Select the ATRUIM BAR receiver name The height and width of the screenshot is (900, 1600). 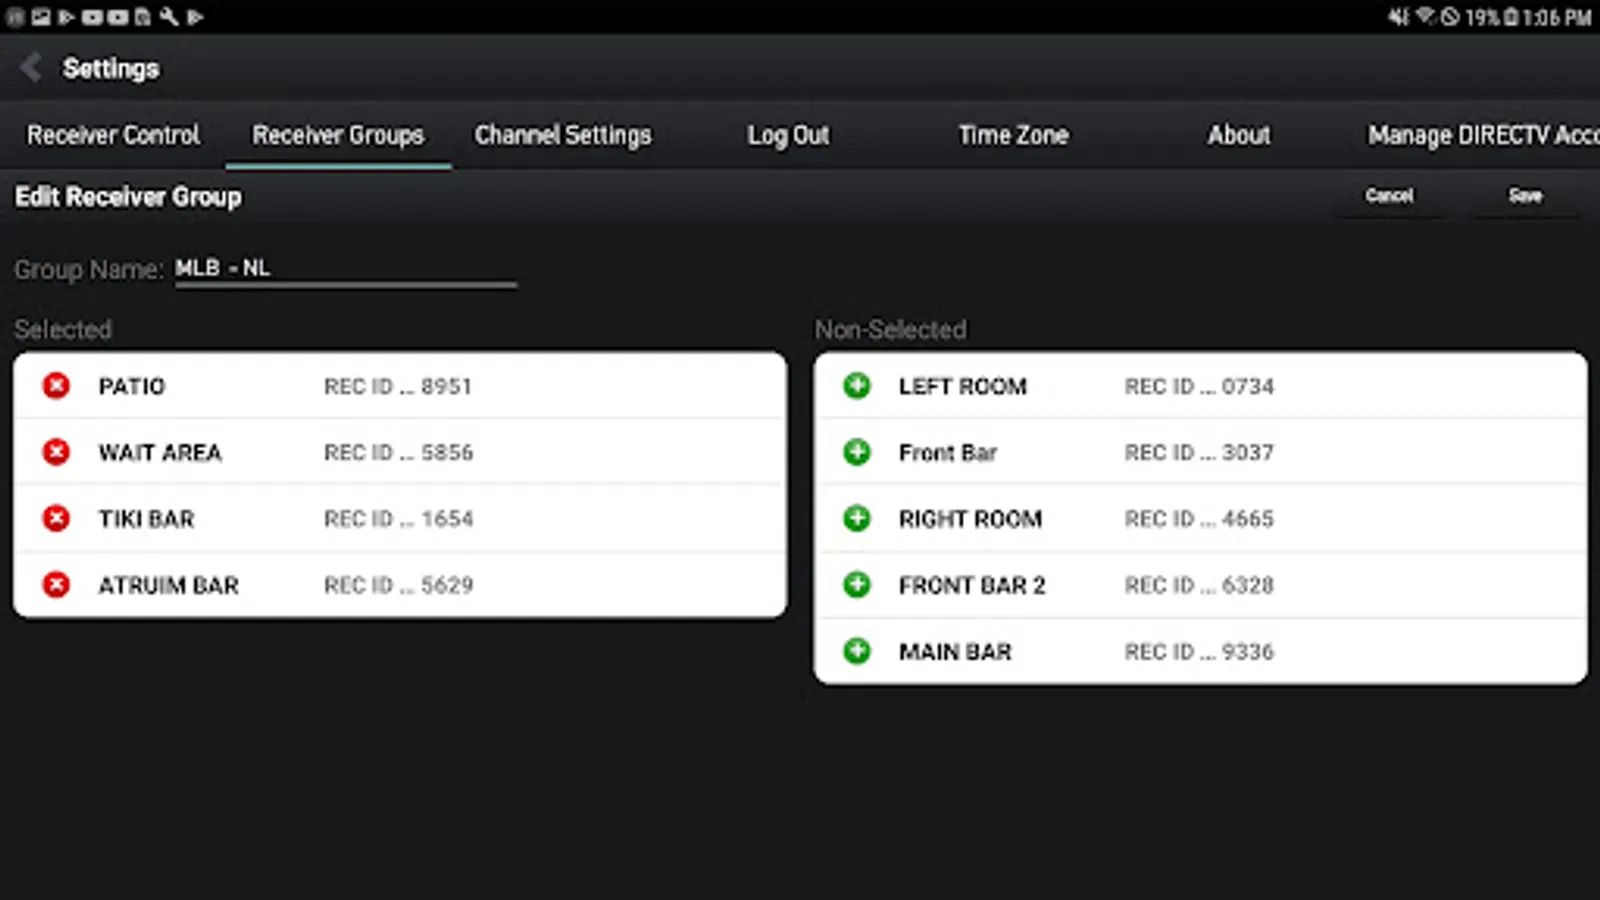point(168,585)
